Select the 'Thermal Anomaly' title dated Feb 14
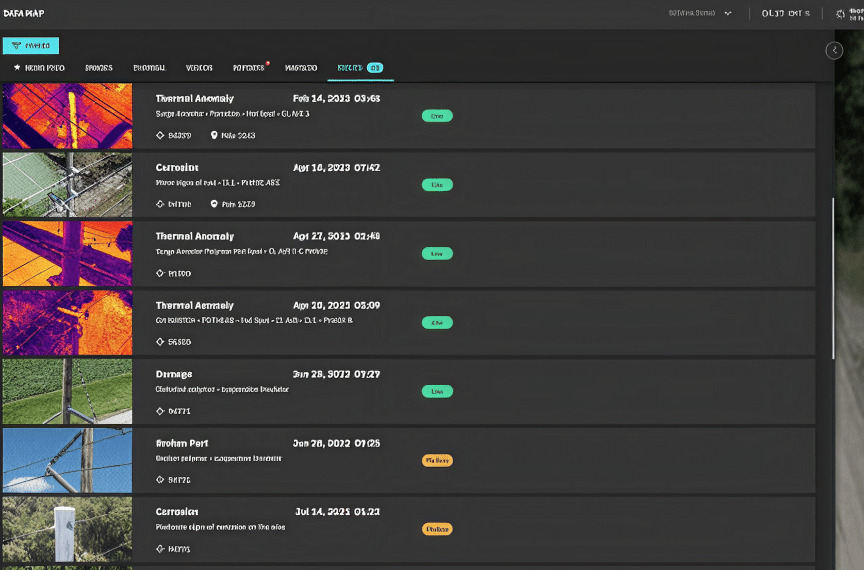Viewport: 864px width, 570px height. pos(195,99)
